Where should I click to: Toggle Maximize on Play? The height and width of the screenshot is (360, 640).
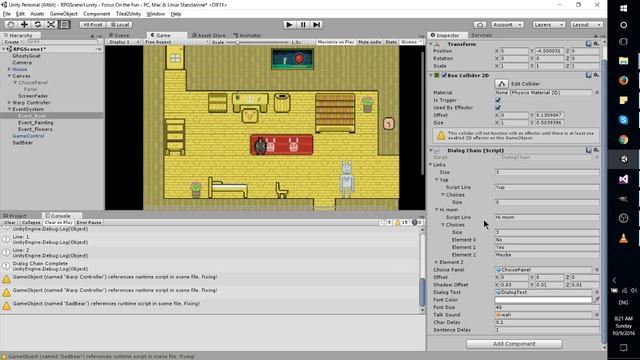pyautogui.click(x=336, y=42)
